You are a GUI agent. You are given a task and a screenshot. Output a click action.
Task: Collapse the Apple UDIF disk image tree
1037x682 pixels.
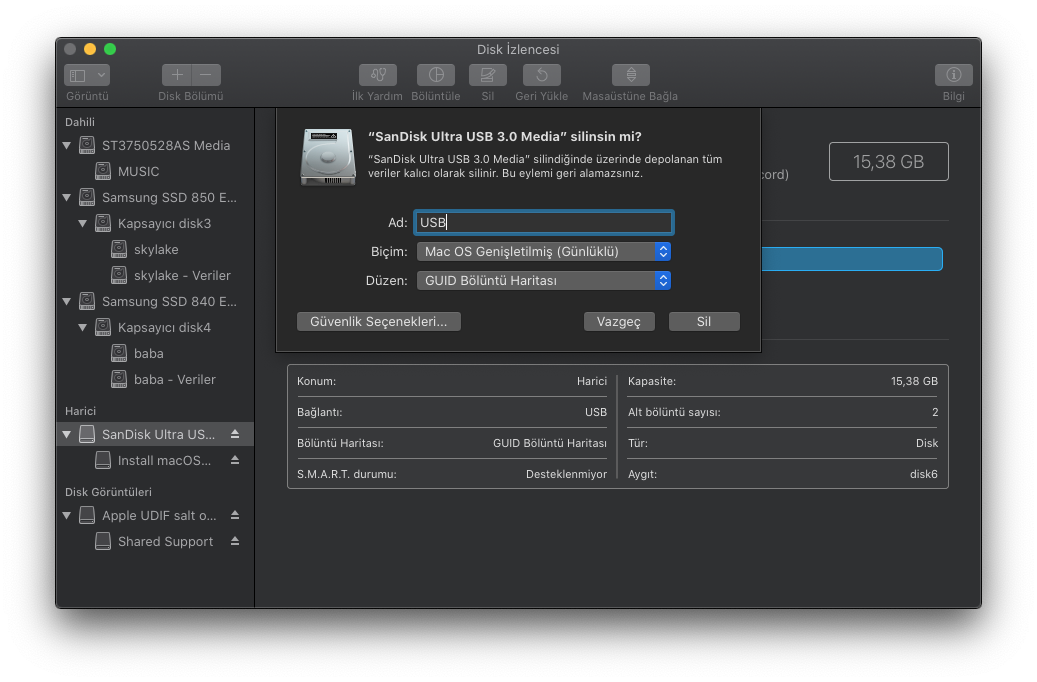click(x=67, y=516)
